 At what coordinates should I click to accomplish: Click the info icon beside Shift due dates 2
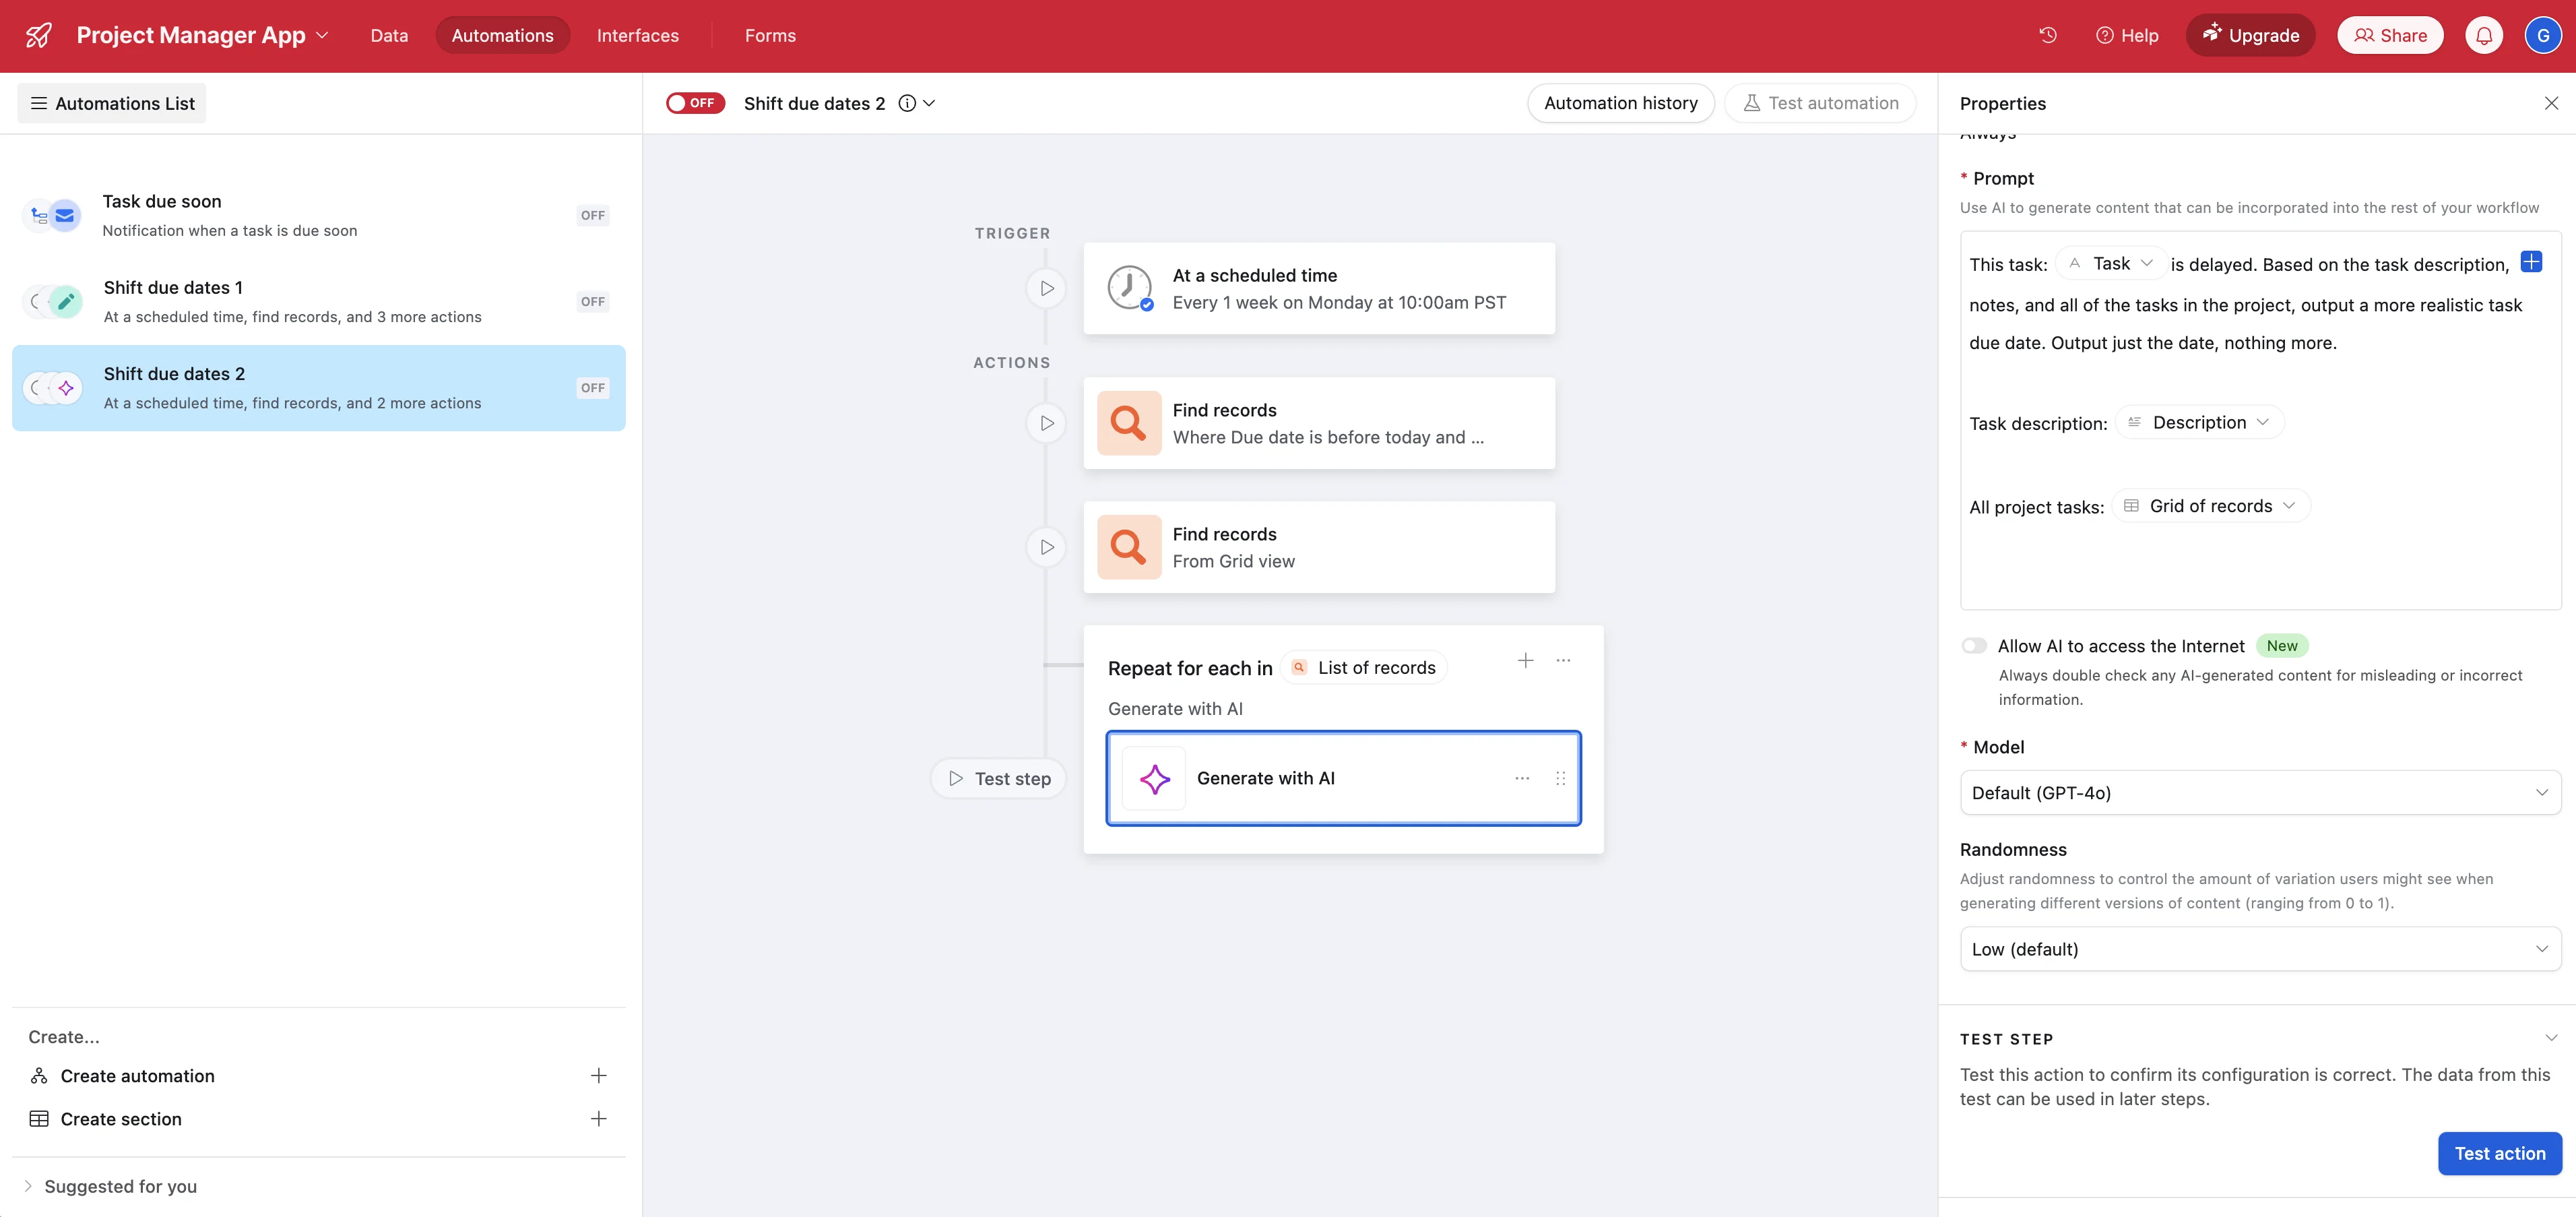[907, 103]
